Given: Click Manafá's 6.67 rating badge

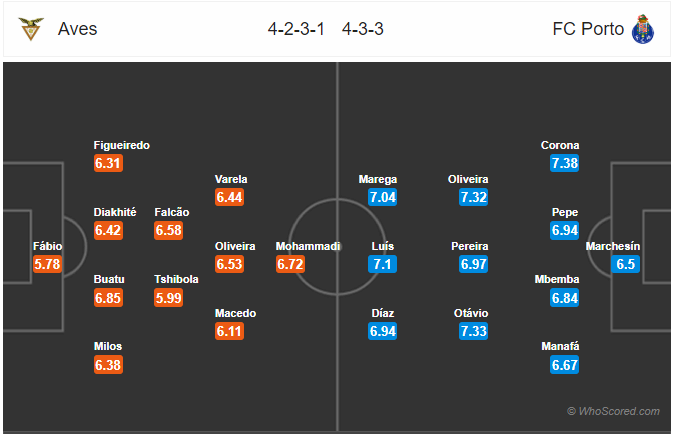Looking at the screenshot, I should (x=564, y=365).
